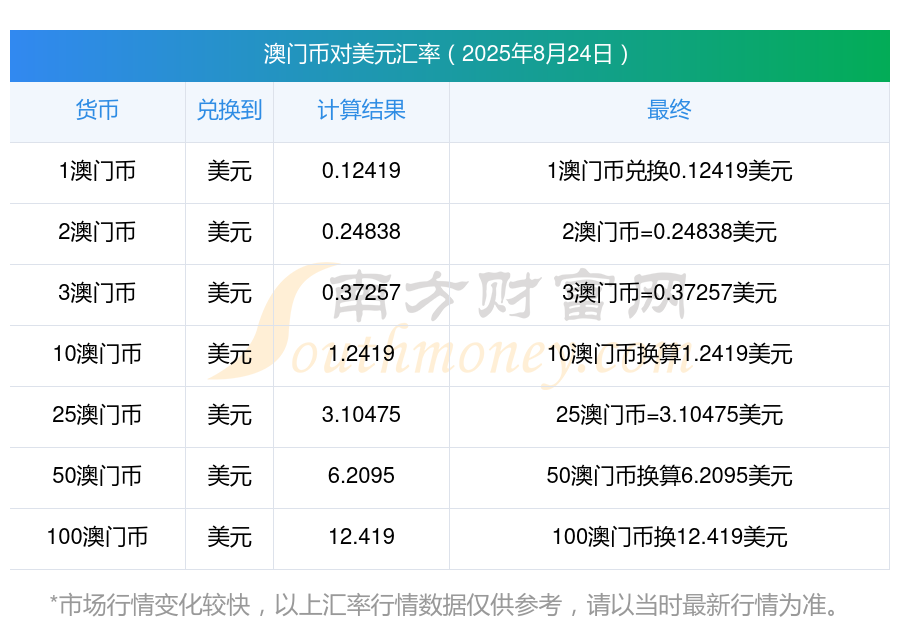Image resolution: width=900 pixels, height=636 pixels.
Task: Select the 1澳门币 cell
Action: (97, 171)
